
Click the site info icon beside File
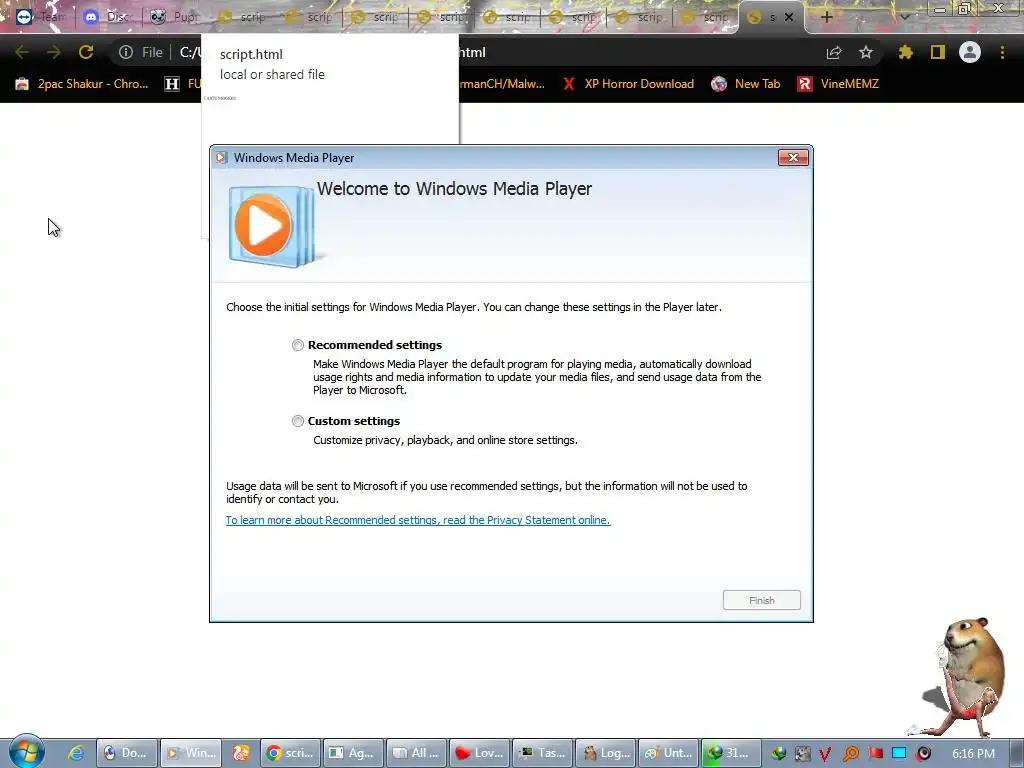(x=125, y=52)
